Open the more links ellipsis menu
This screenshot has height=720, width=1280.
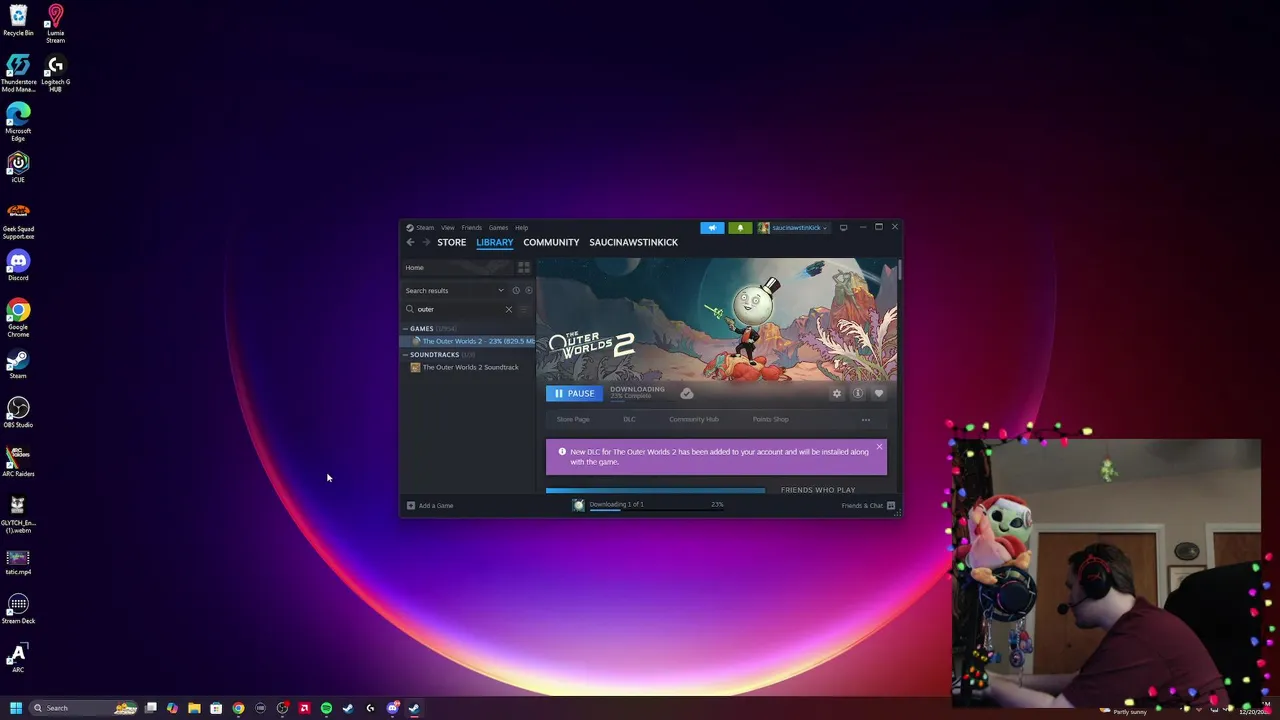coord(866,419)
